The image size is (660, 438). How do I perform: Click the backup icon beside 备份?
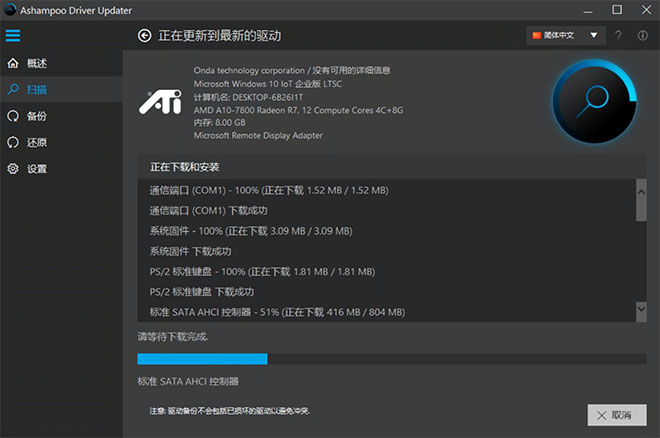(13, 116)
